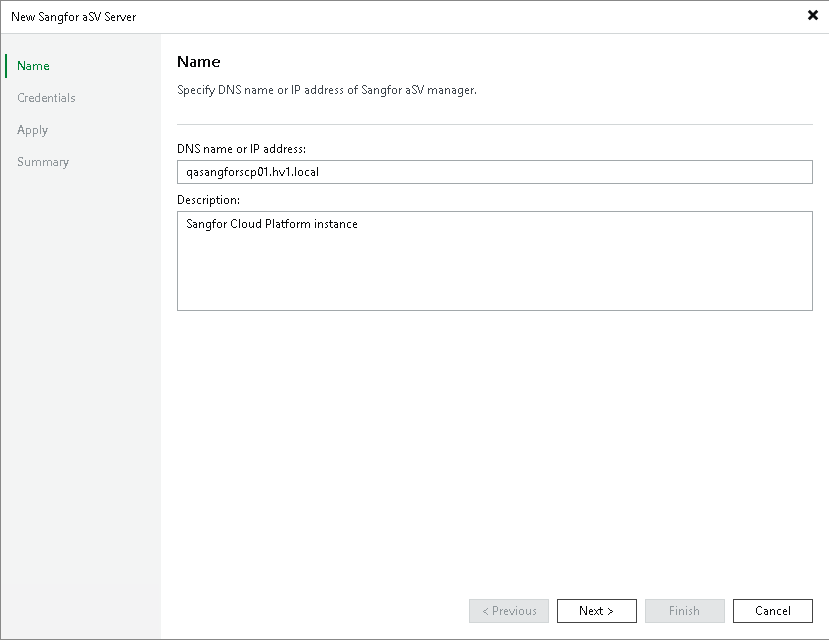This screenshot has height=640, width=829.
Task: Click the 'Name' page heading
Action: (198, 62)
